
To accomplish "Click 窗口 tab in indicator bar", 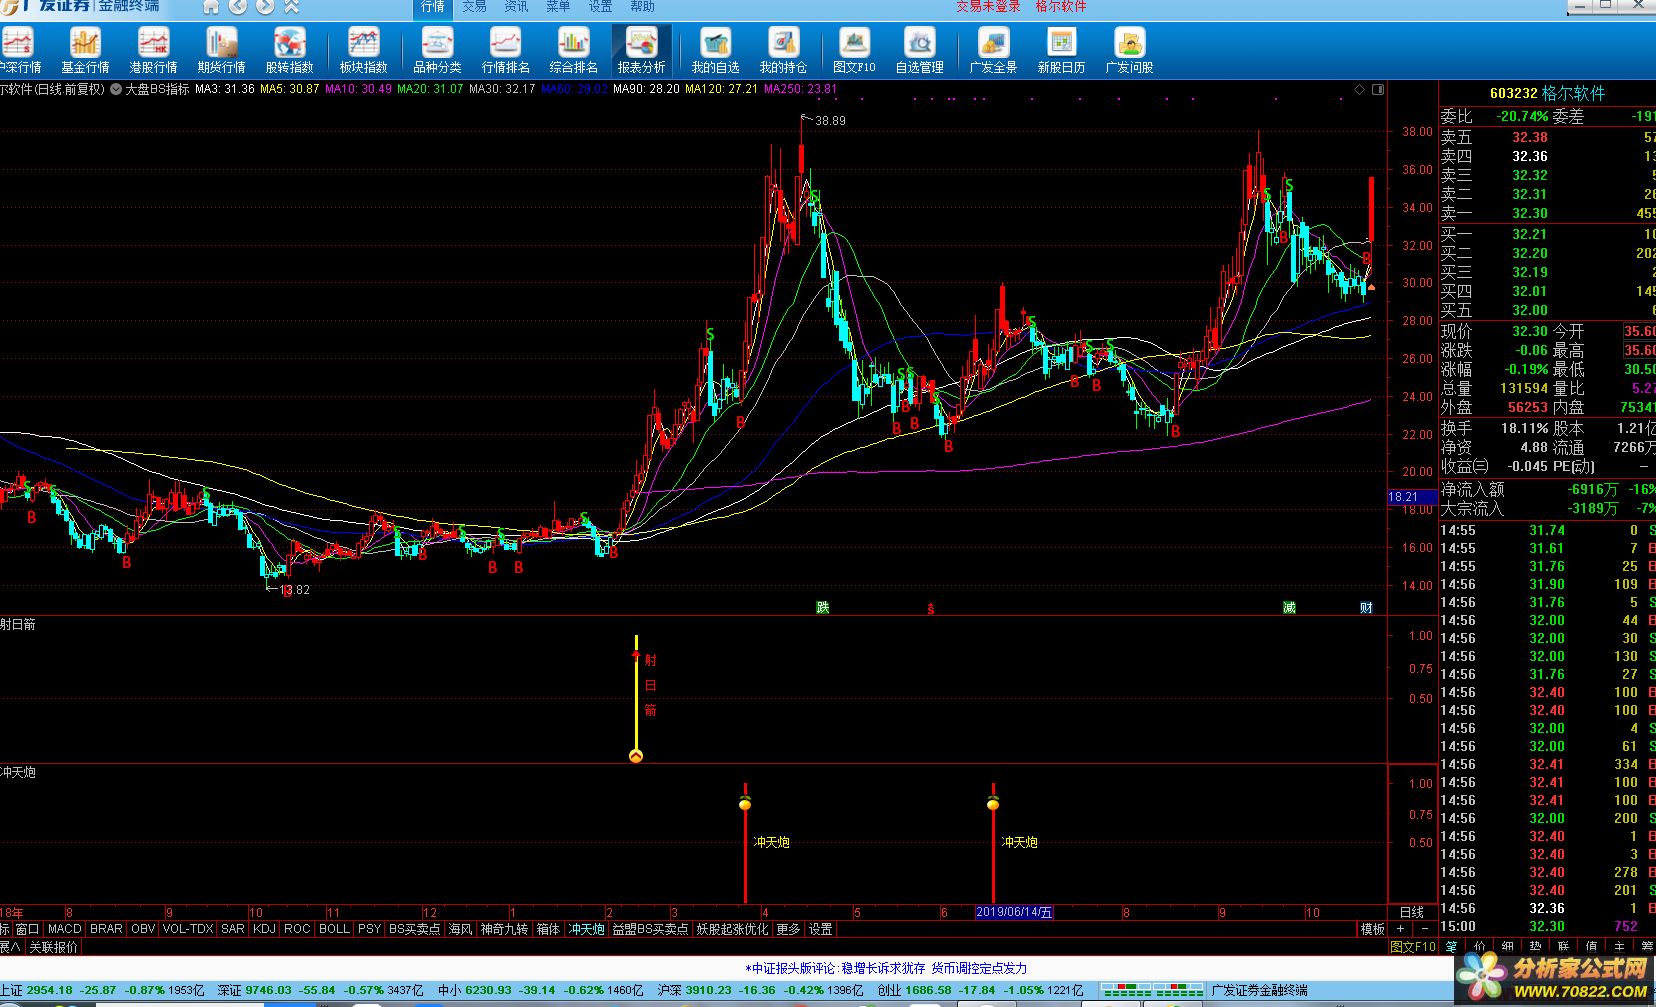I will [x=27, y=929].
